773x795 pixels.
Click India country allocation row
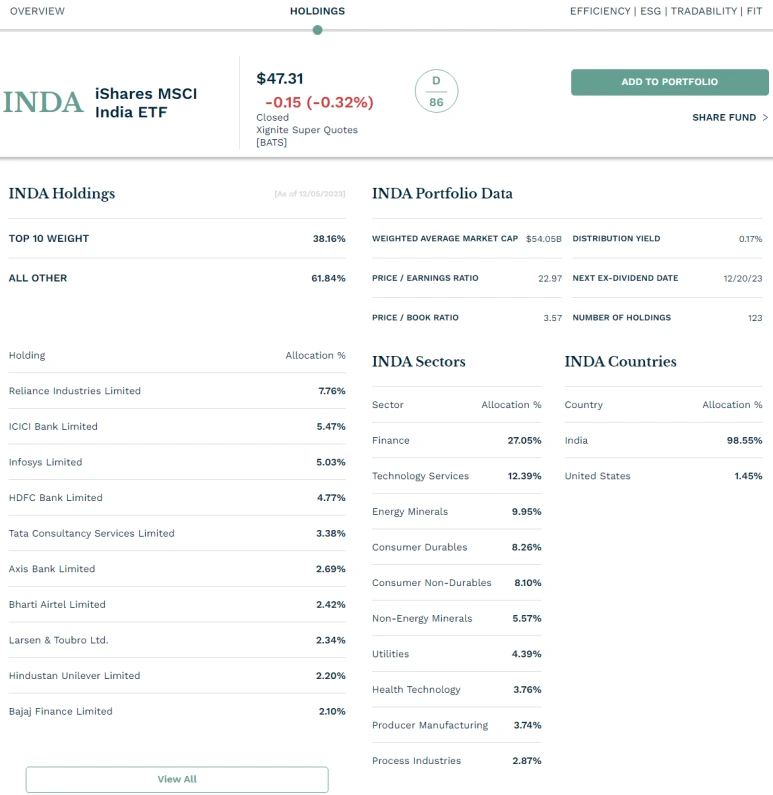(664, 441)
